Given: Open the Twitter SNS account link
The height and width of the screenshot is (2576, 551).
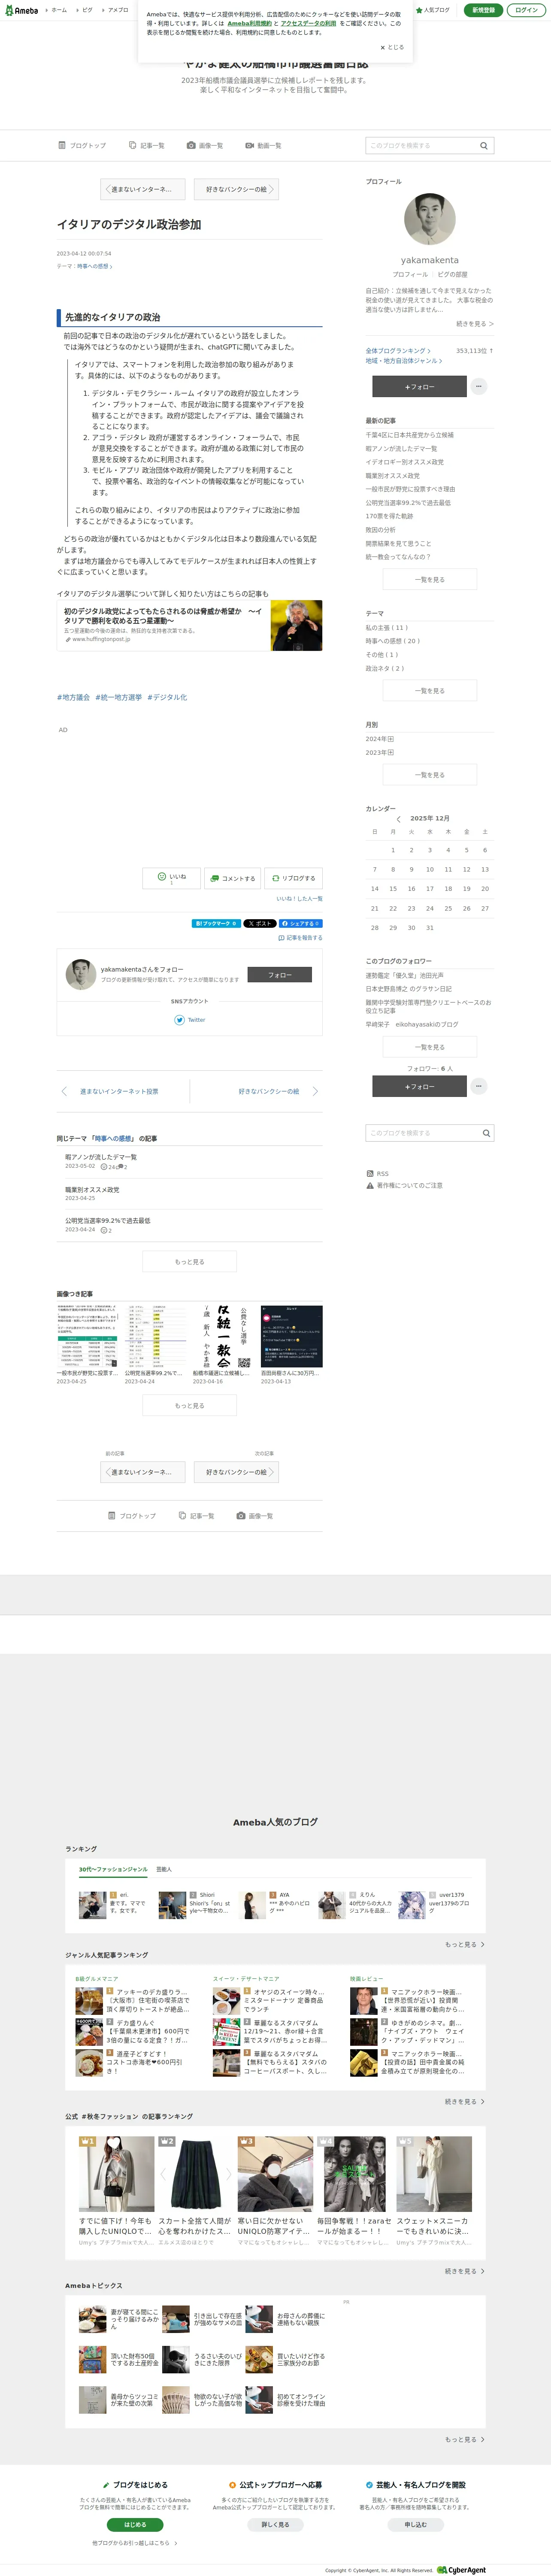Looking at the screenshot, I should (x=190, y=1020).
